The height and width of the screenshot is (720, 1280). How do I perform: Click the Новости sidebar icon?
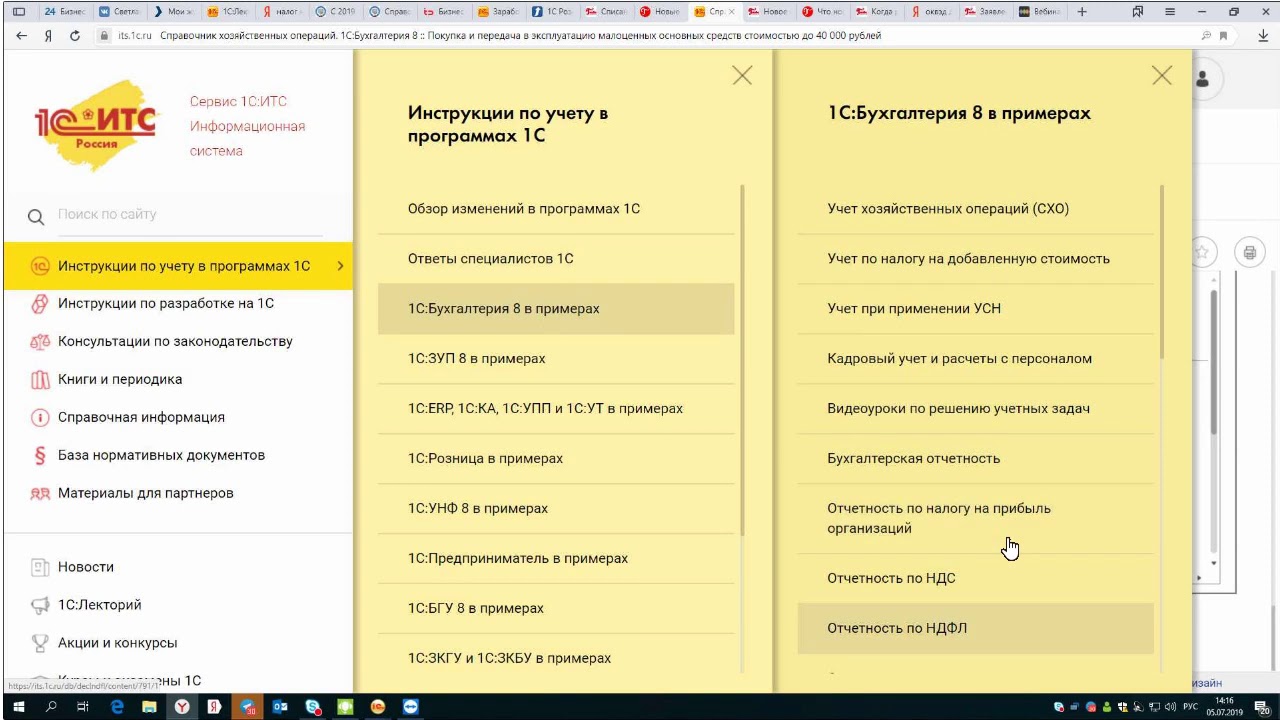[40, 567]
